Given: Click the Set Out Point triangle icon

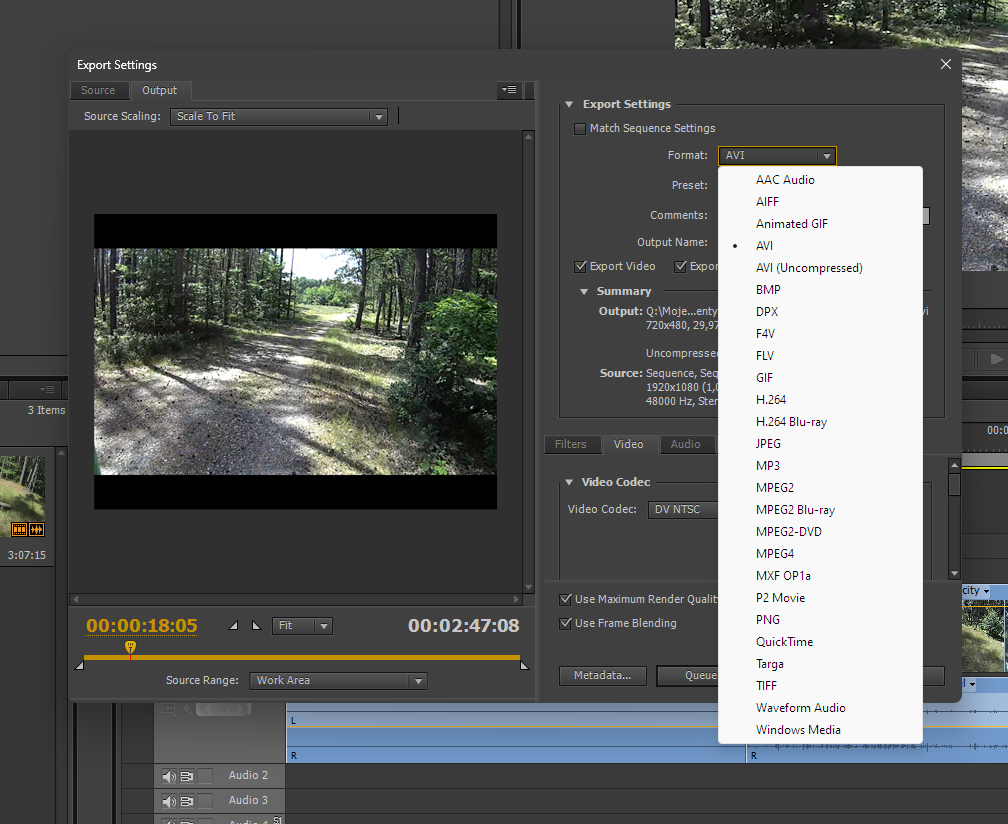Looking at the screenshot, I should 256,625.
